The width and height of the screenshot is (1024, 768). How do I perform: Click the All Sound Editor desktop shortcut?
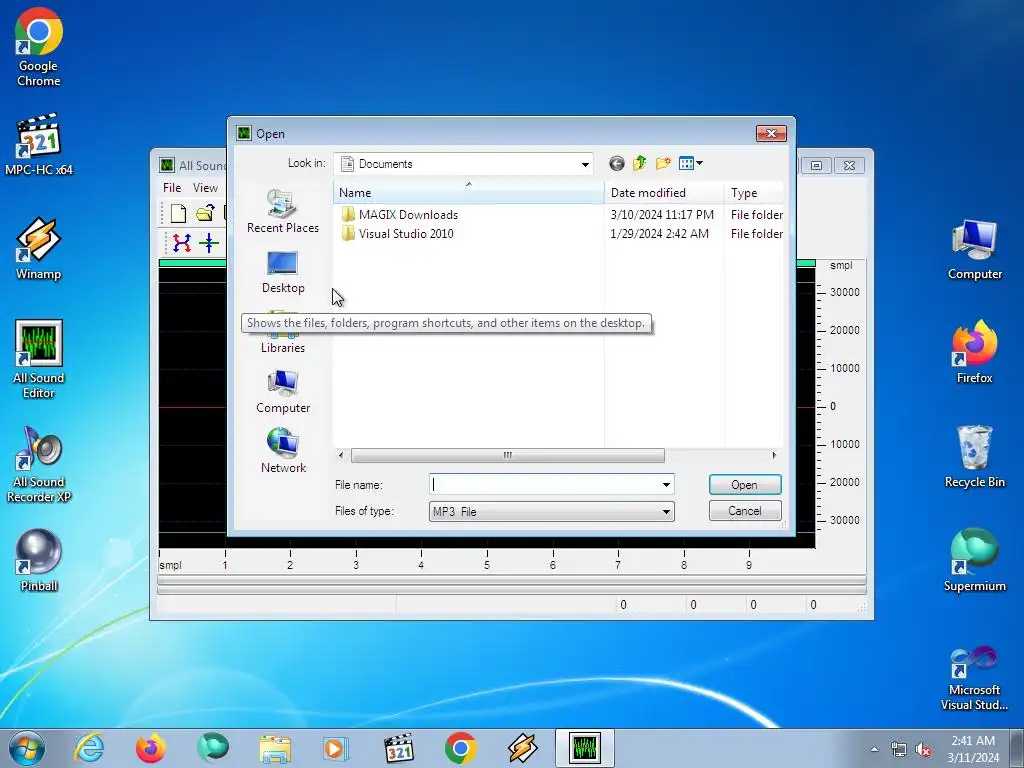pos(39,360)
